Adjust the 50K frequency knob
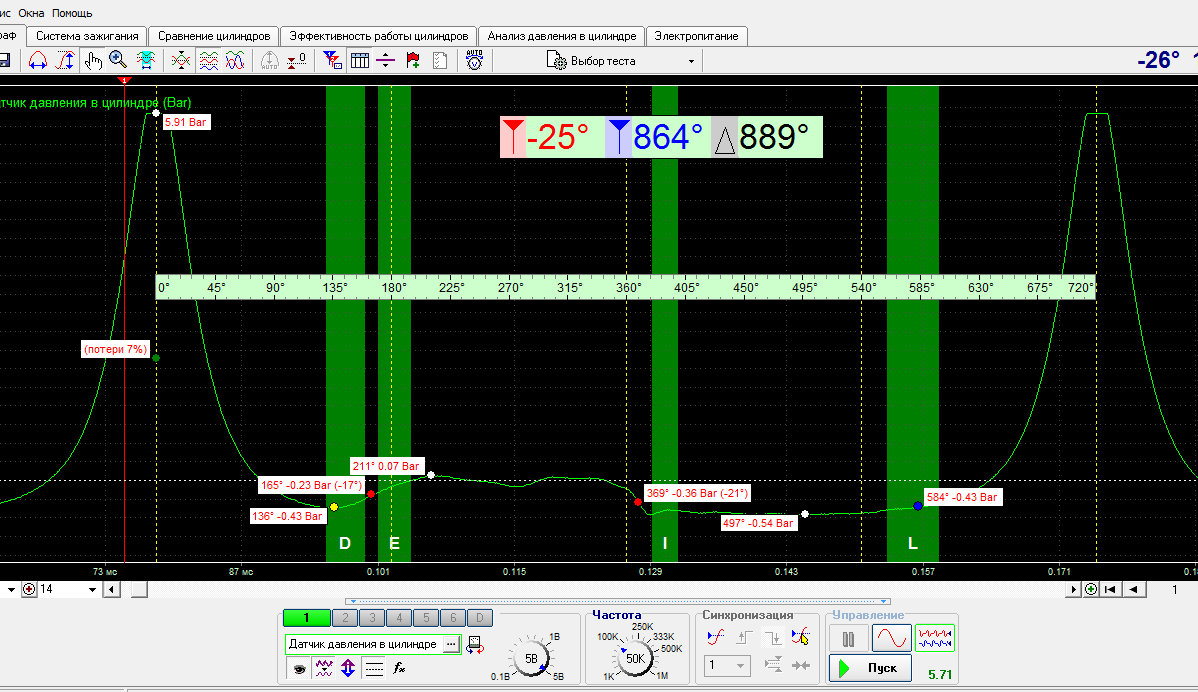1198x692 pixels. pos(635,658)
